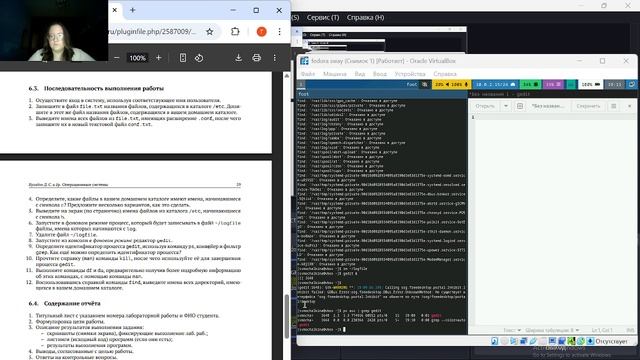Open the tab width dropdown in gedit
This screenshot has height=360, width=640.
[552, 330]
